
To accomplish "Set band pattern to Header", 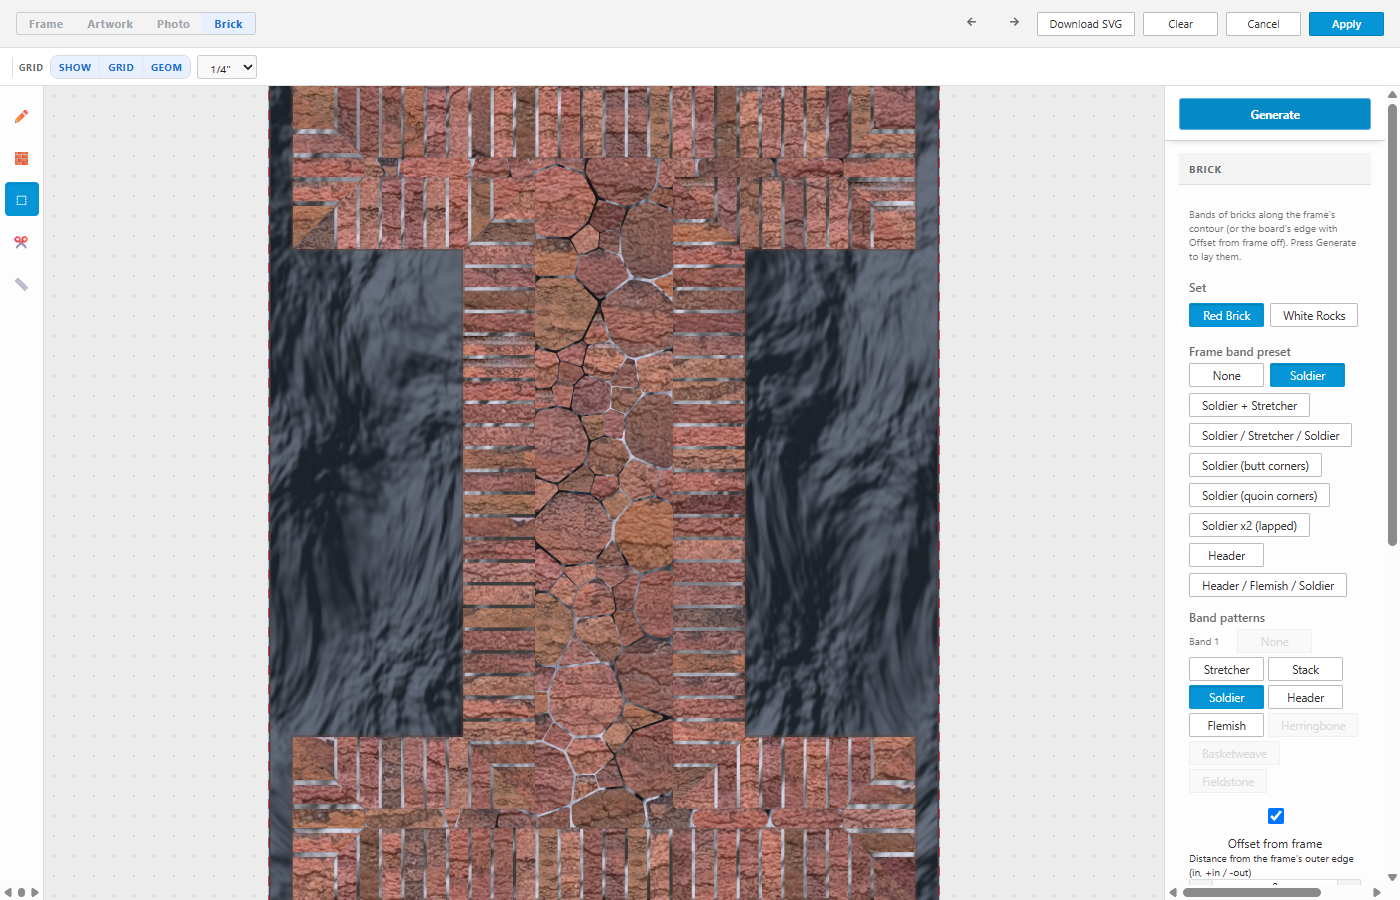I will click(x=1305, y=697).
